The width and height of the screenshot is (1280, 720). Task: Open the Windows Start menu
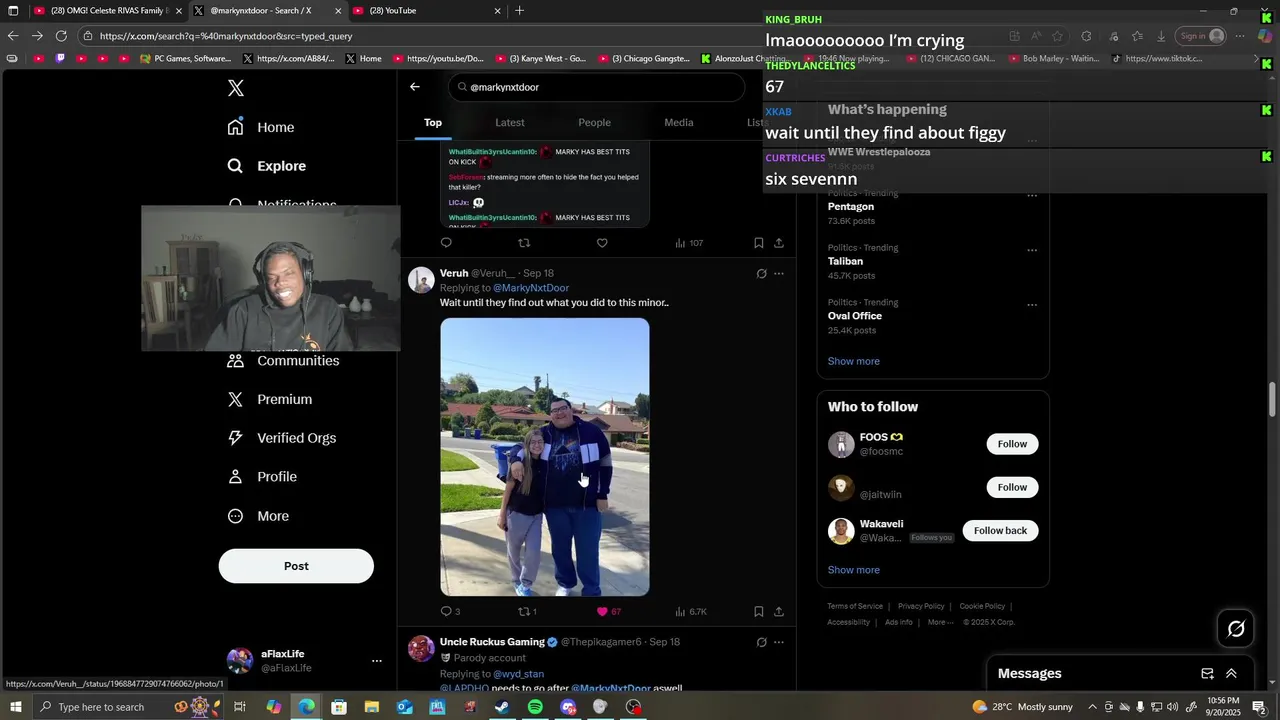click(x=13, y=707)
